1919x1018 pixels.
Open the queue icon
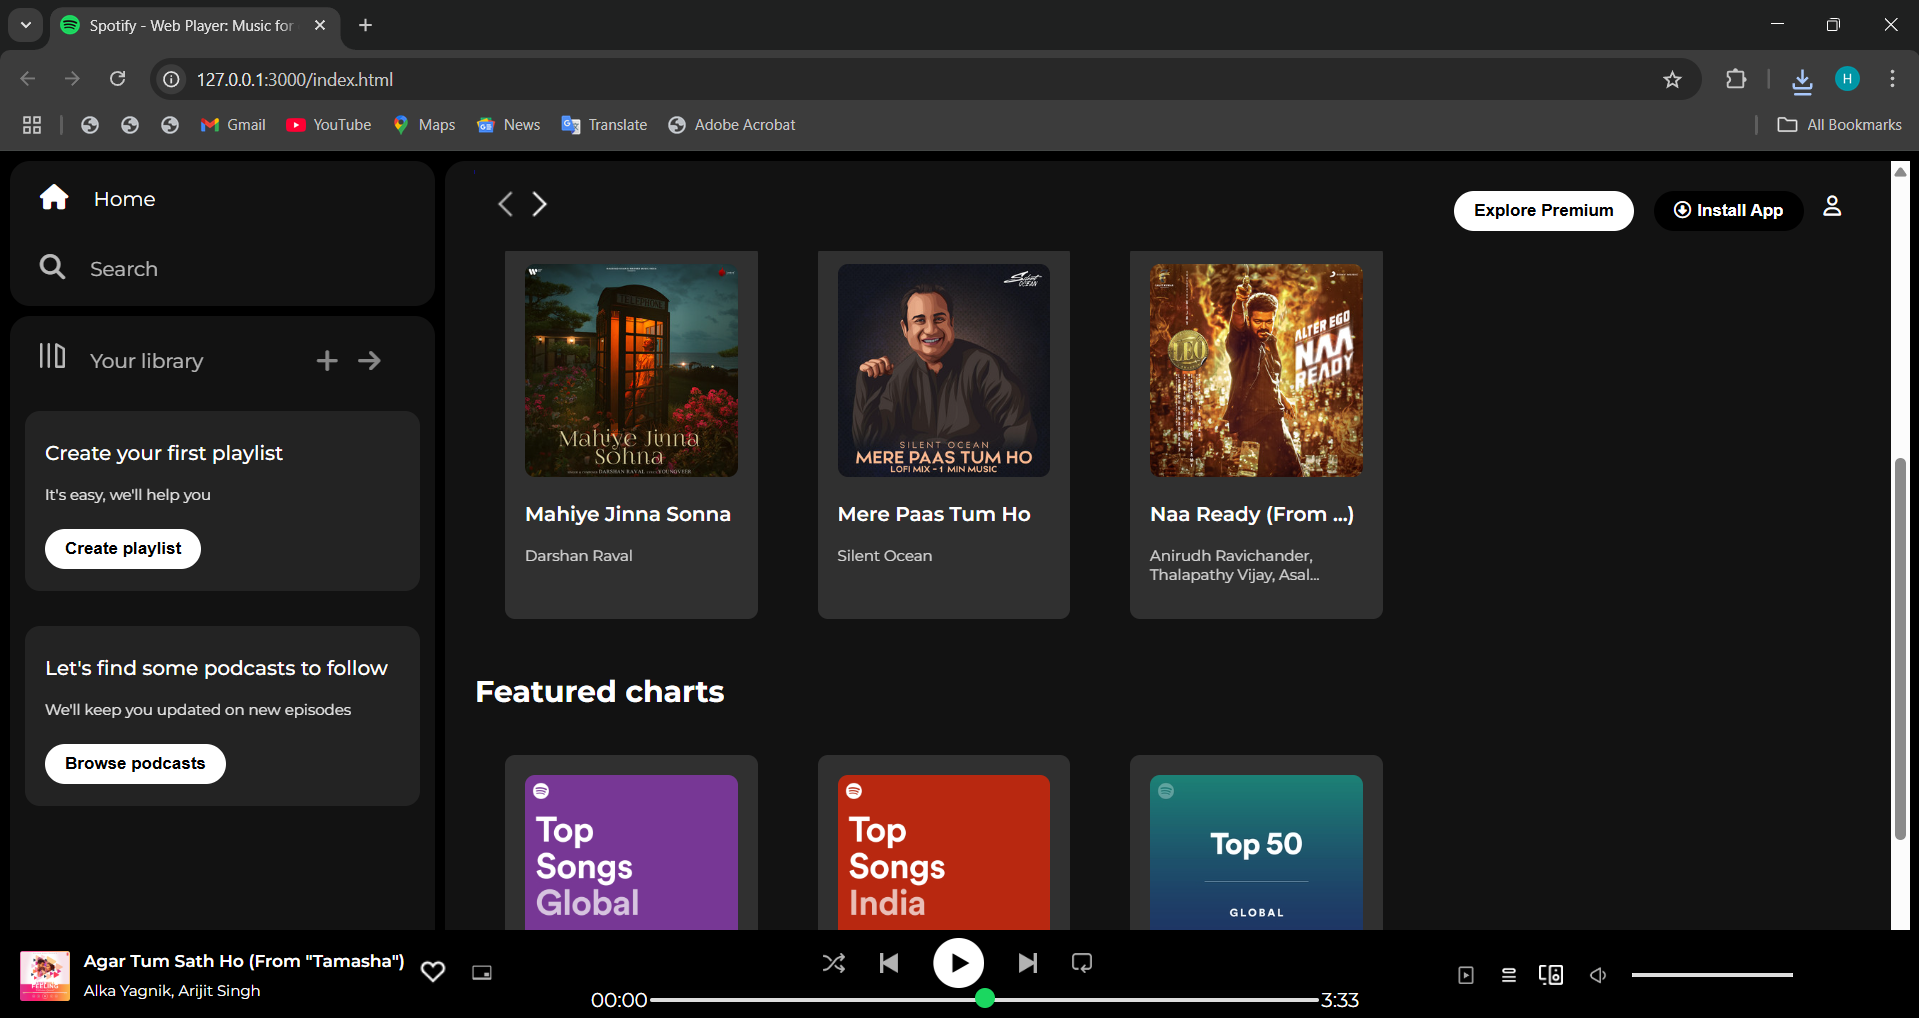click(x=1508, y=975)
